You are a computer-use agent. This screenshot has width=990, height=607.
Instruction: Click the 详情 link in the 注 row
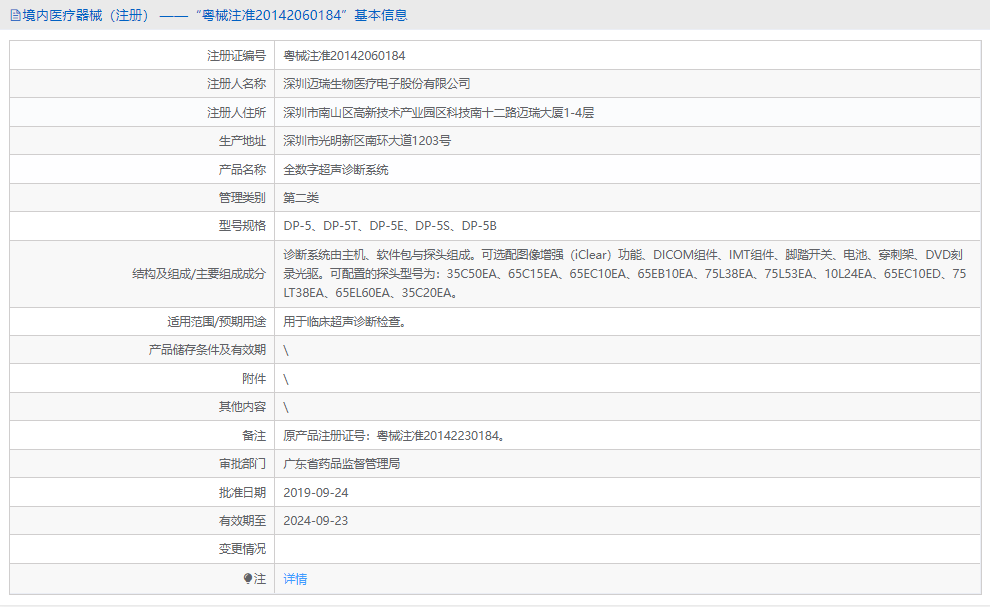tap(295, 579)
